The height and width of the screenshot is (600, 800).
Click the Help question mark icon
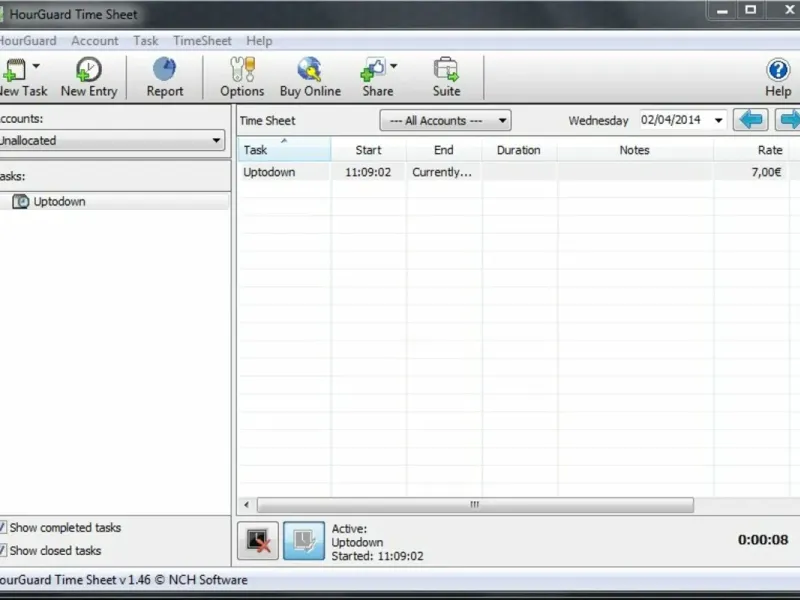point(778,70)
